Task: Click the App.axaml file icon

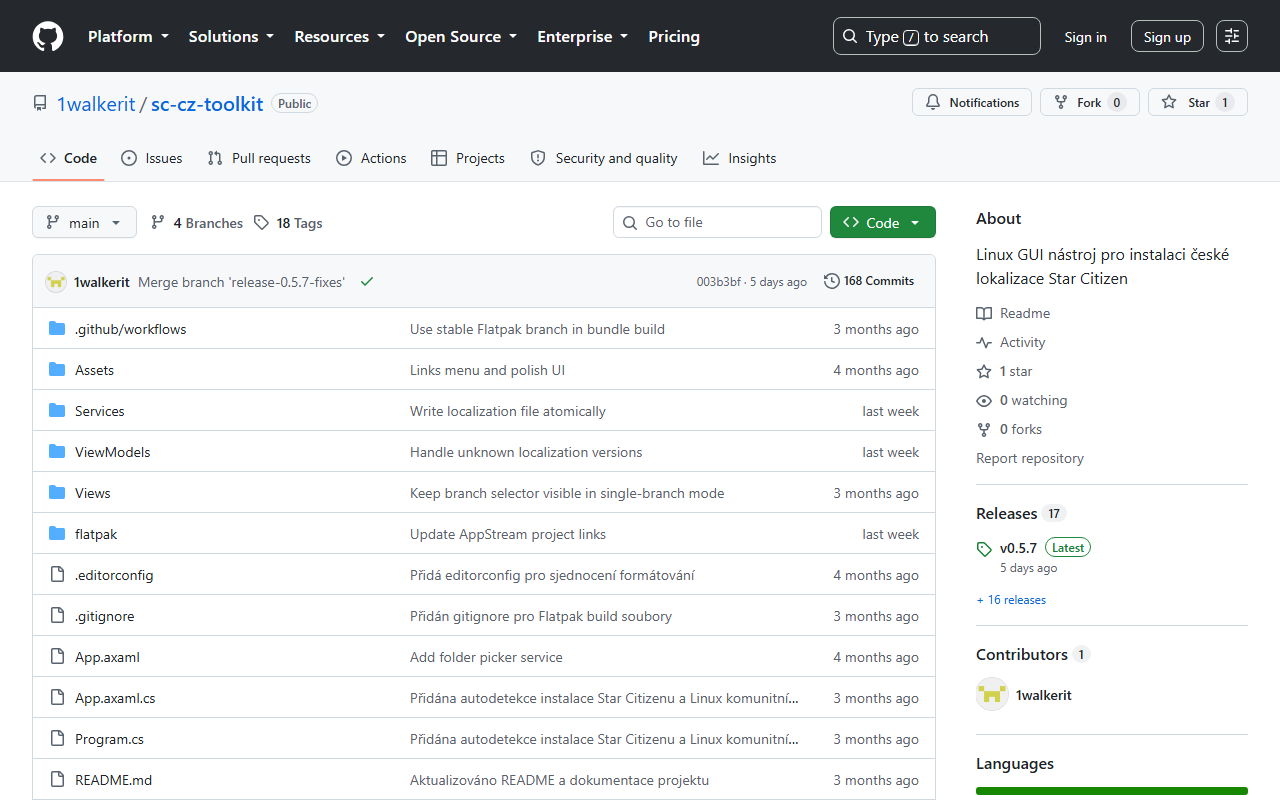Action: coord(57,657)
